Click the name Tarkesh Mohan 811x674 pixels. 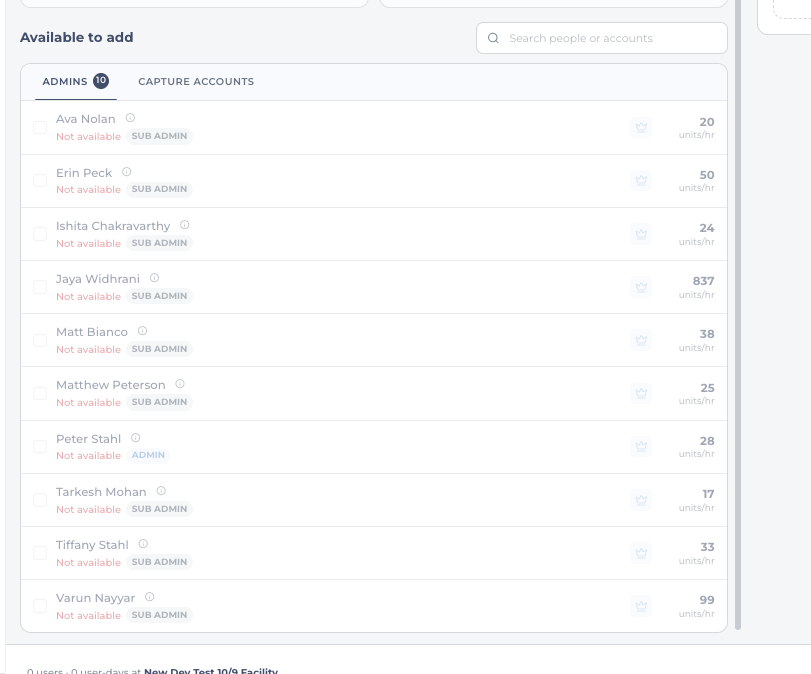point(101,492)
